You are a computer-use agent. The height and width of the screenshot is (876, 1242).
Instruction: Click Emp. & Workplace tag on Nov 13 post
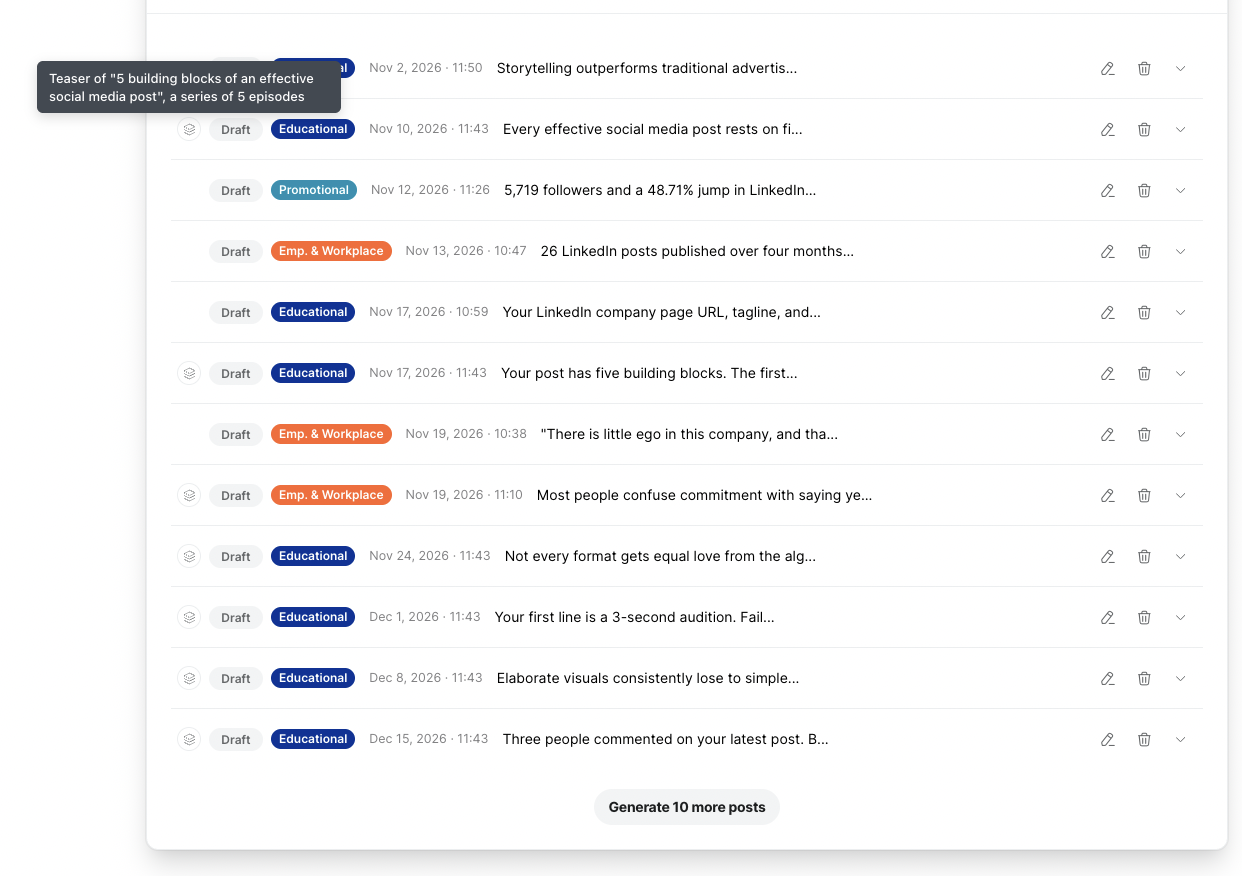point(331,251)
